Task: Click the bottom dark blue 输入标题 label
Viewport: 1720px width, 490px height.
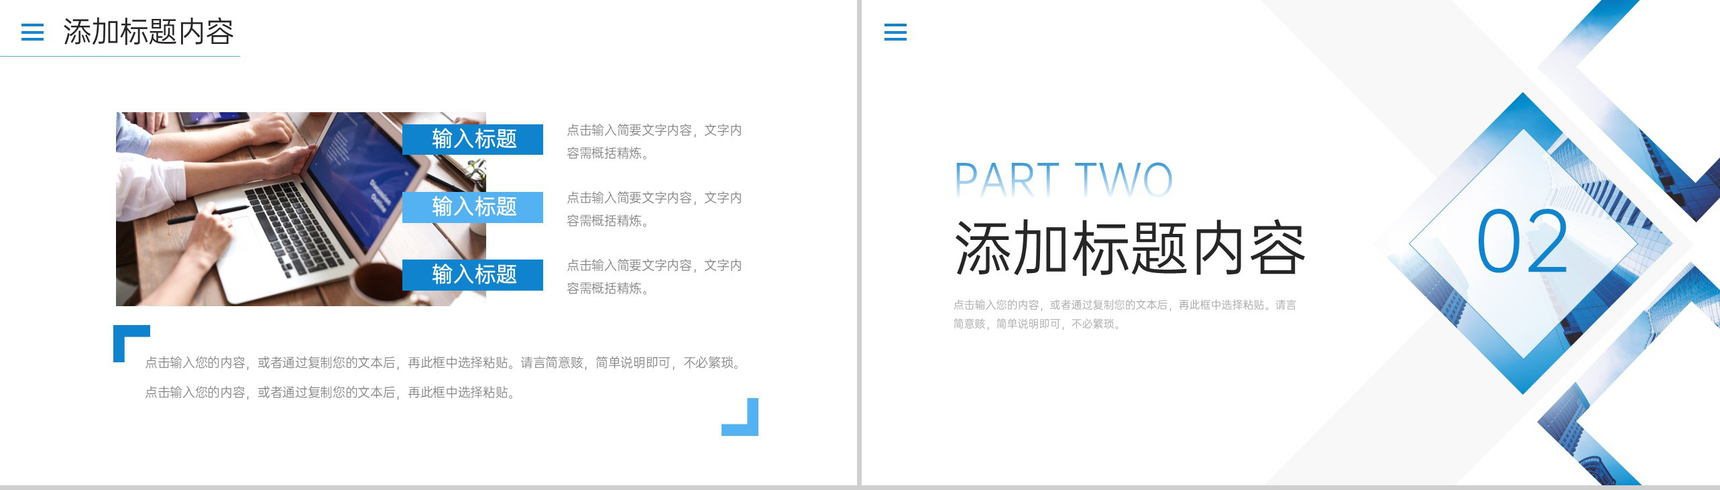Action: click(473, 274)
